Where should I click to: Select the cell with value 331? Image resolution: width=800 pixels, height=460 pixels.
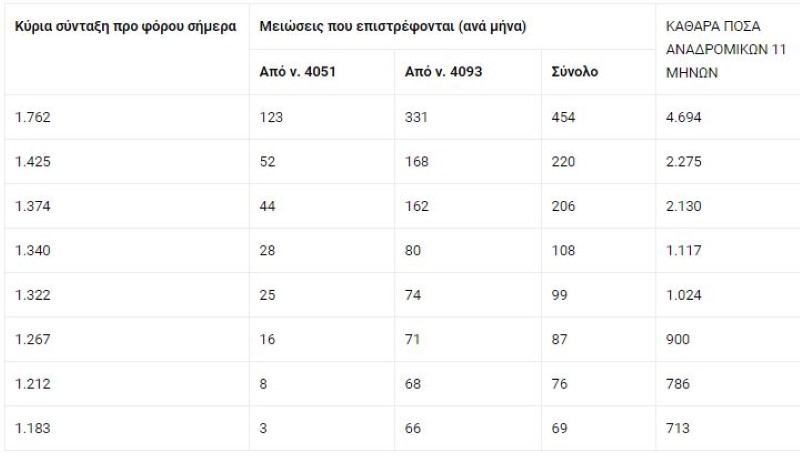point(416,117)
